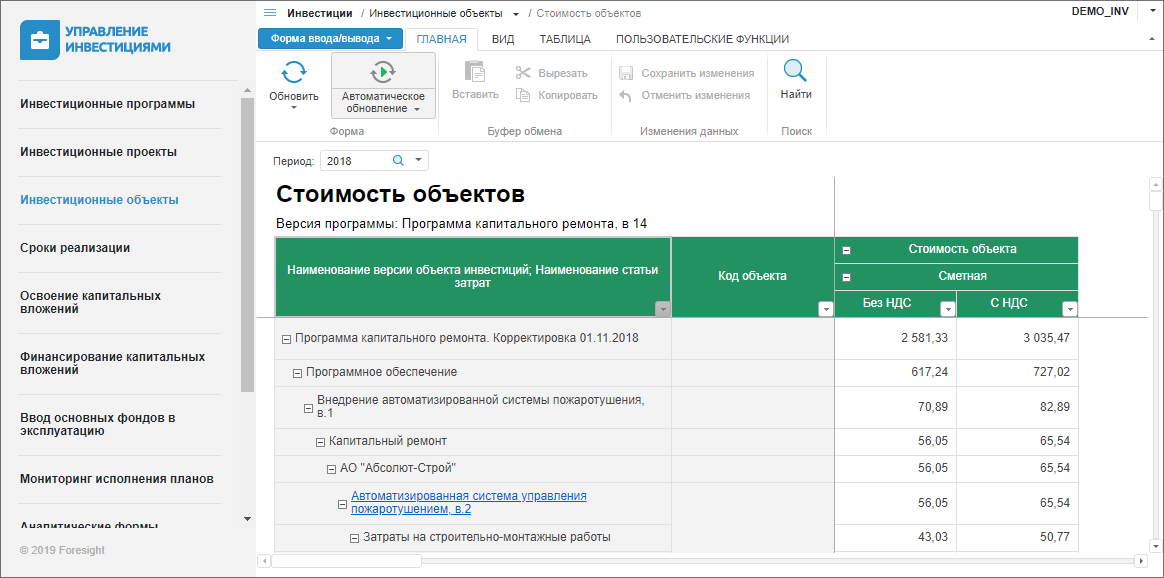Click the value 70,89 cell
This screenshot has width=1164, height=578.
[896, 407]
